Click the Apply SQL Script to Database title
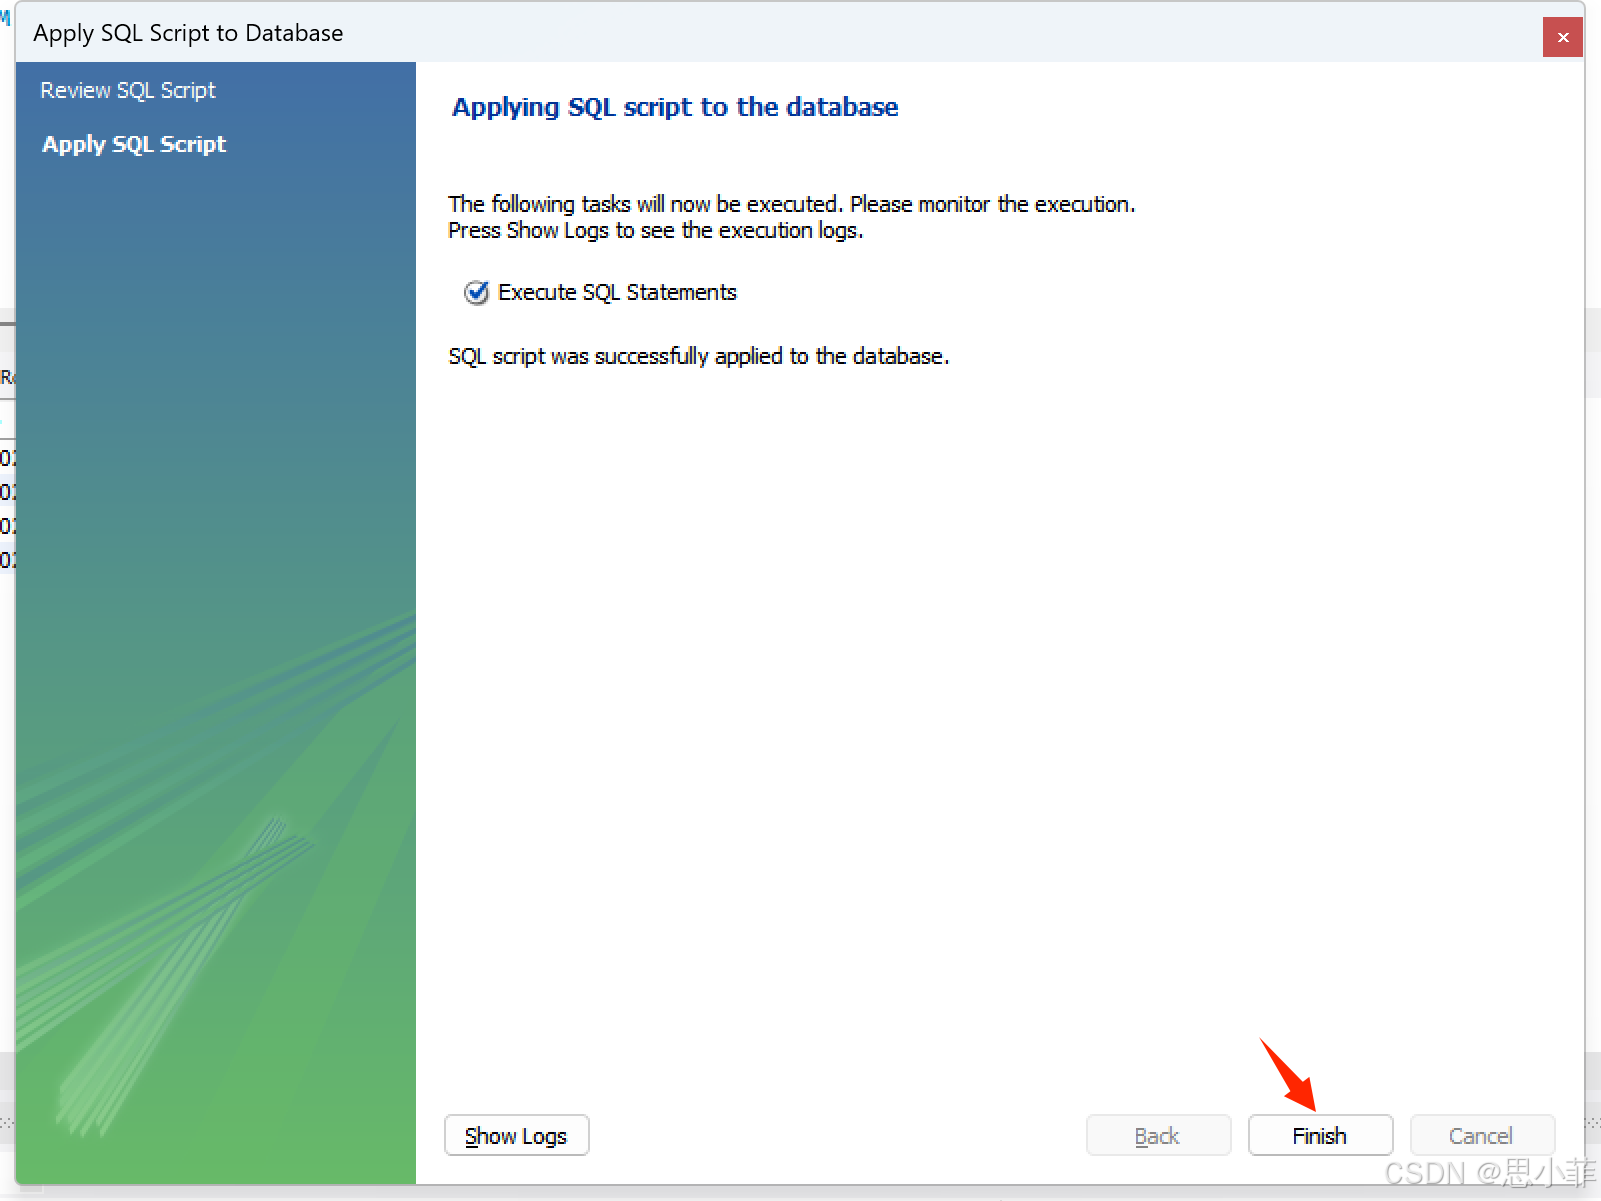Viewport: 1601px width, 1201px height. click(x=188, y=33)
